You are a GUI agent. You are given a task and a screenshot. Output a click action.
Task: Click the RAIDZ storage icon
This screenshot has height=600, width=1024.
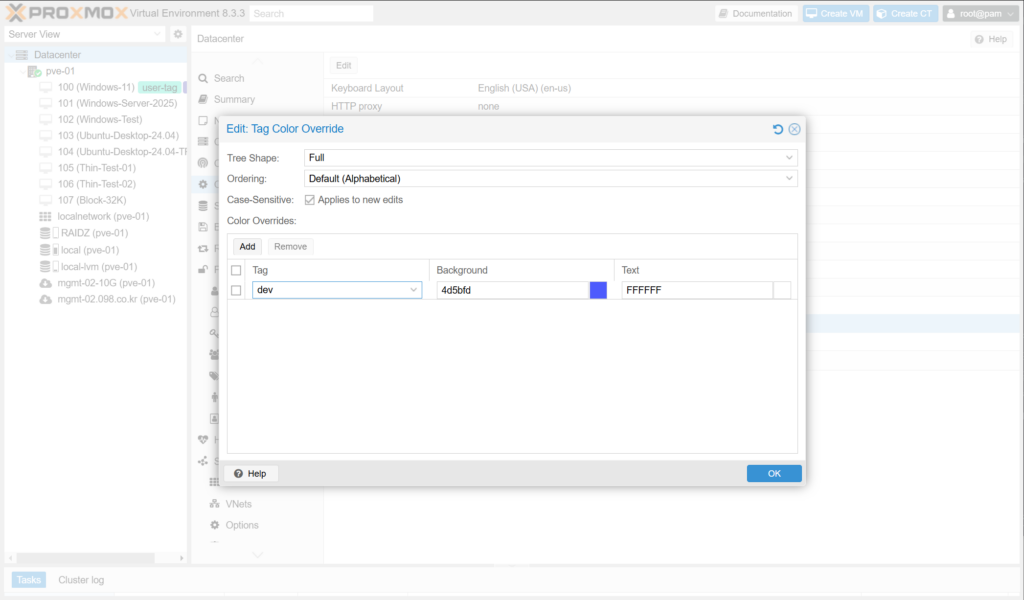tap(45, 233)
